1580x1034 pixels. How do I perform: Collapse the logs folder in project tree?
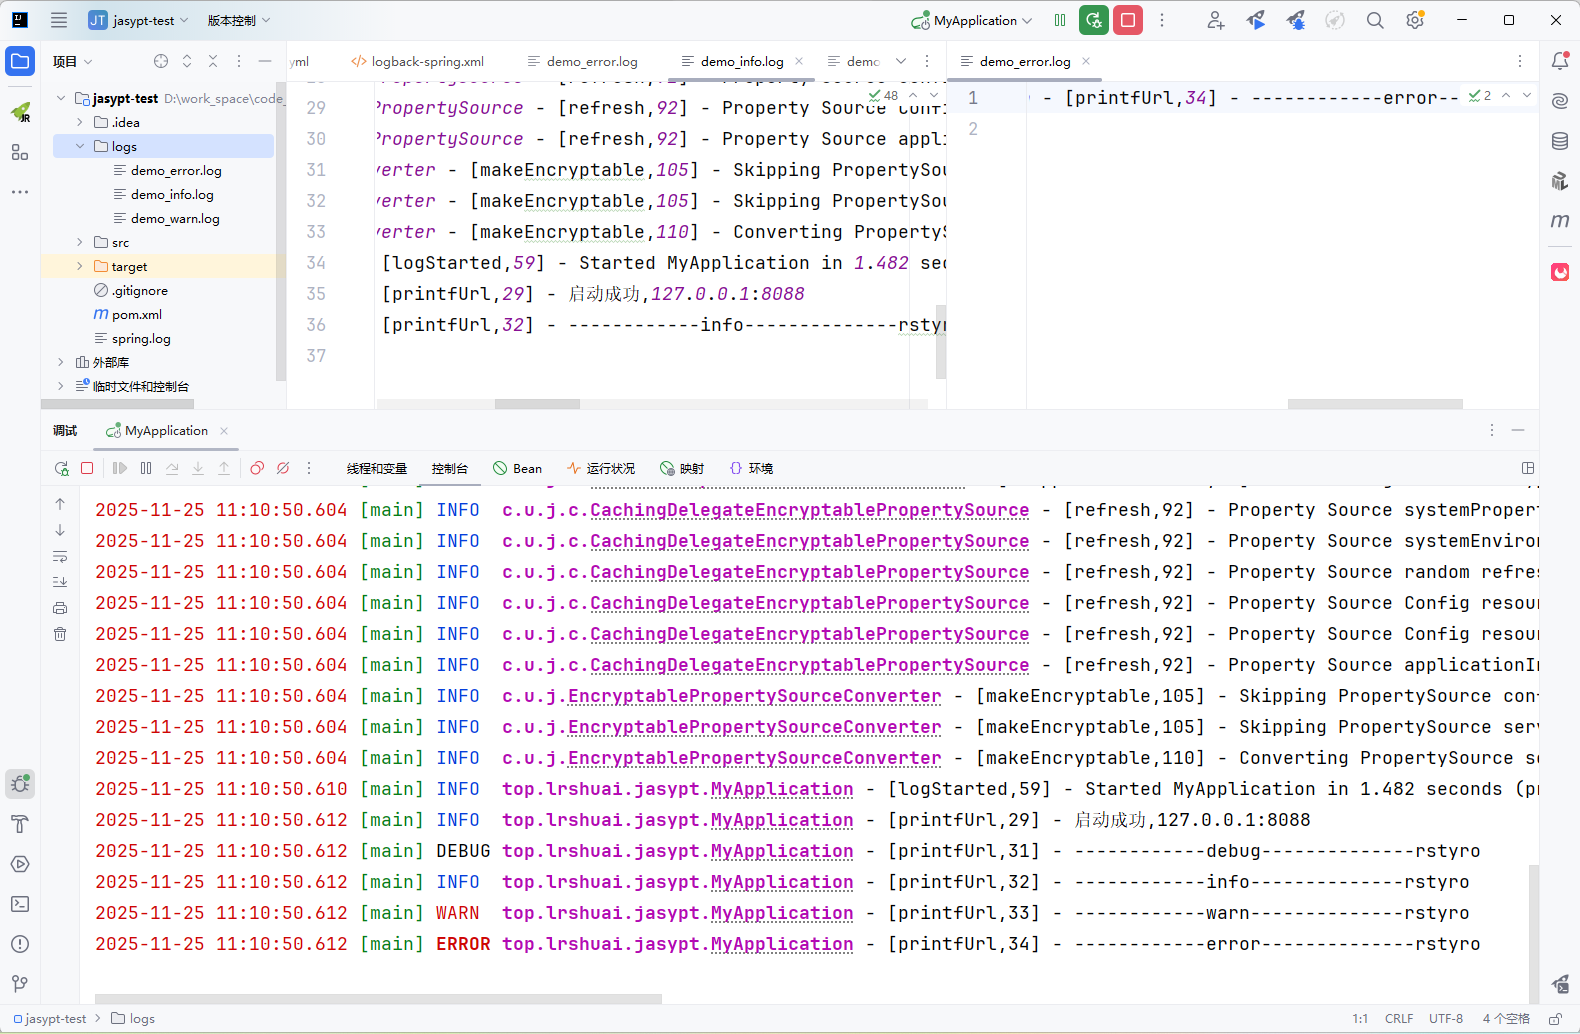coord(80,146)
